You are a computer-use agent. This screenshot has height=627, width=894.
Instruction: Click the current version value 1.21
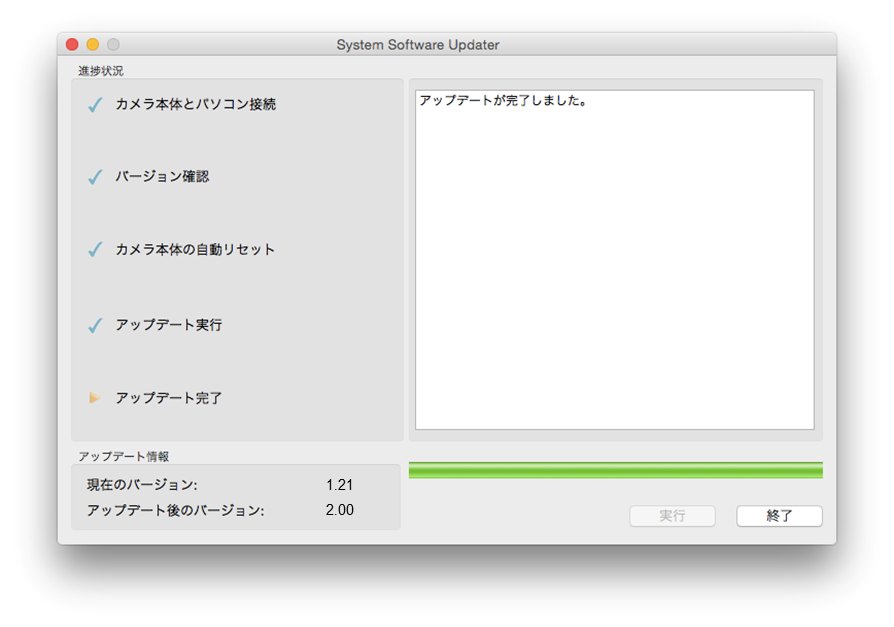click(x=339, y=485)
